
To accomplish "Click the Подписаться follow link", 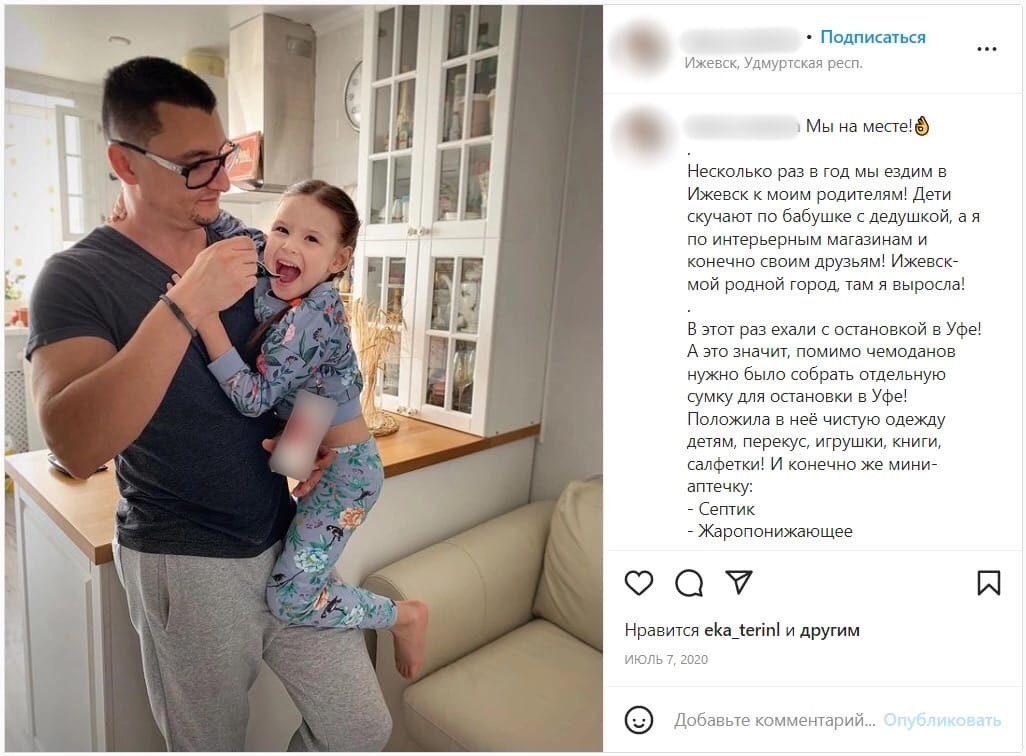I will pos(873,37).
